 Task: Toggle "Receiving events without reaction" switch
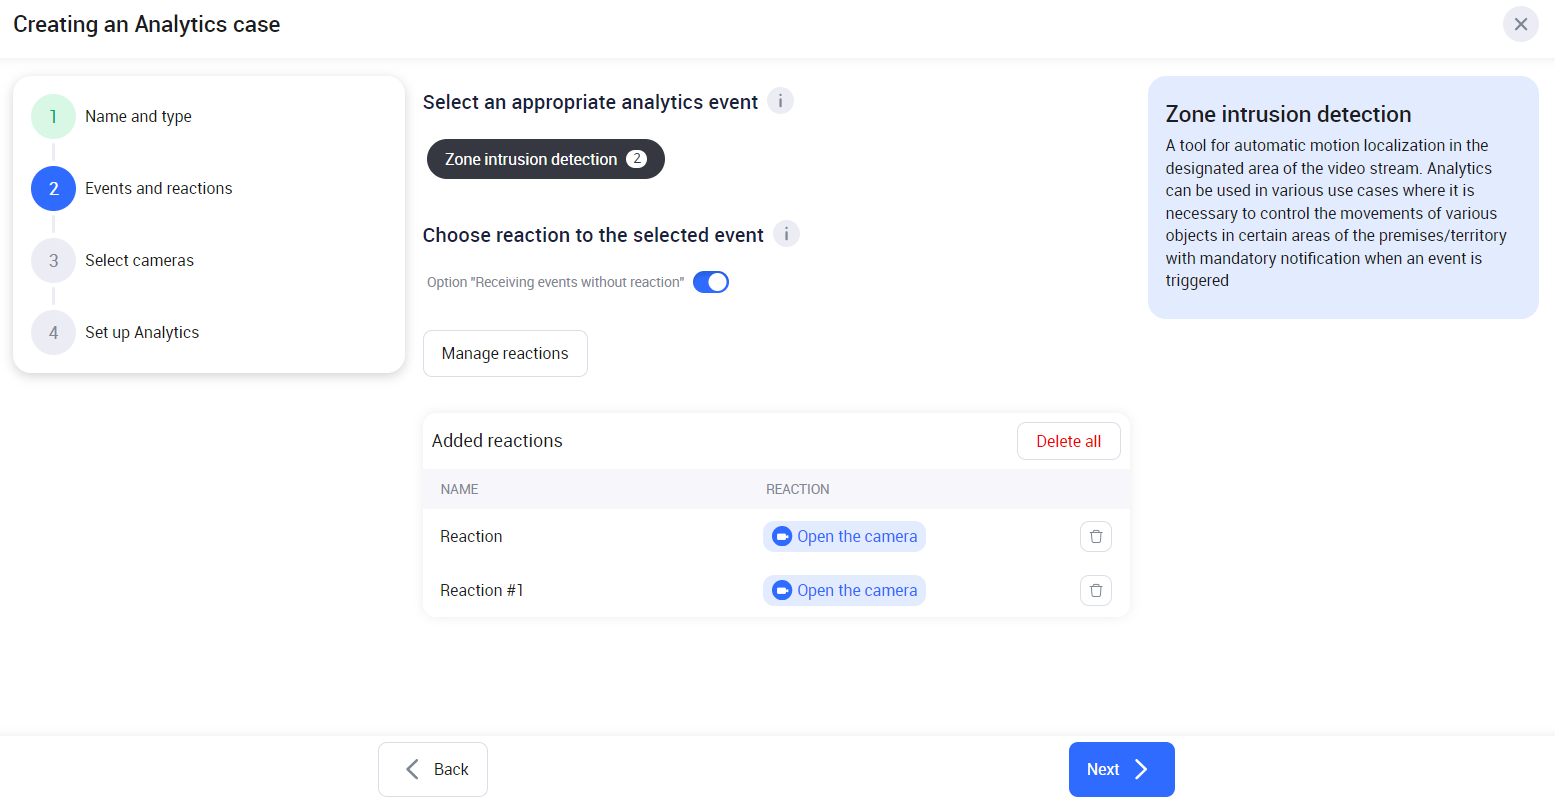pos(711,282)
